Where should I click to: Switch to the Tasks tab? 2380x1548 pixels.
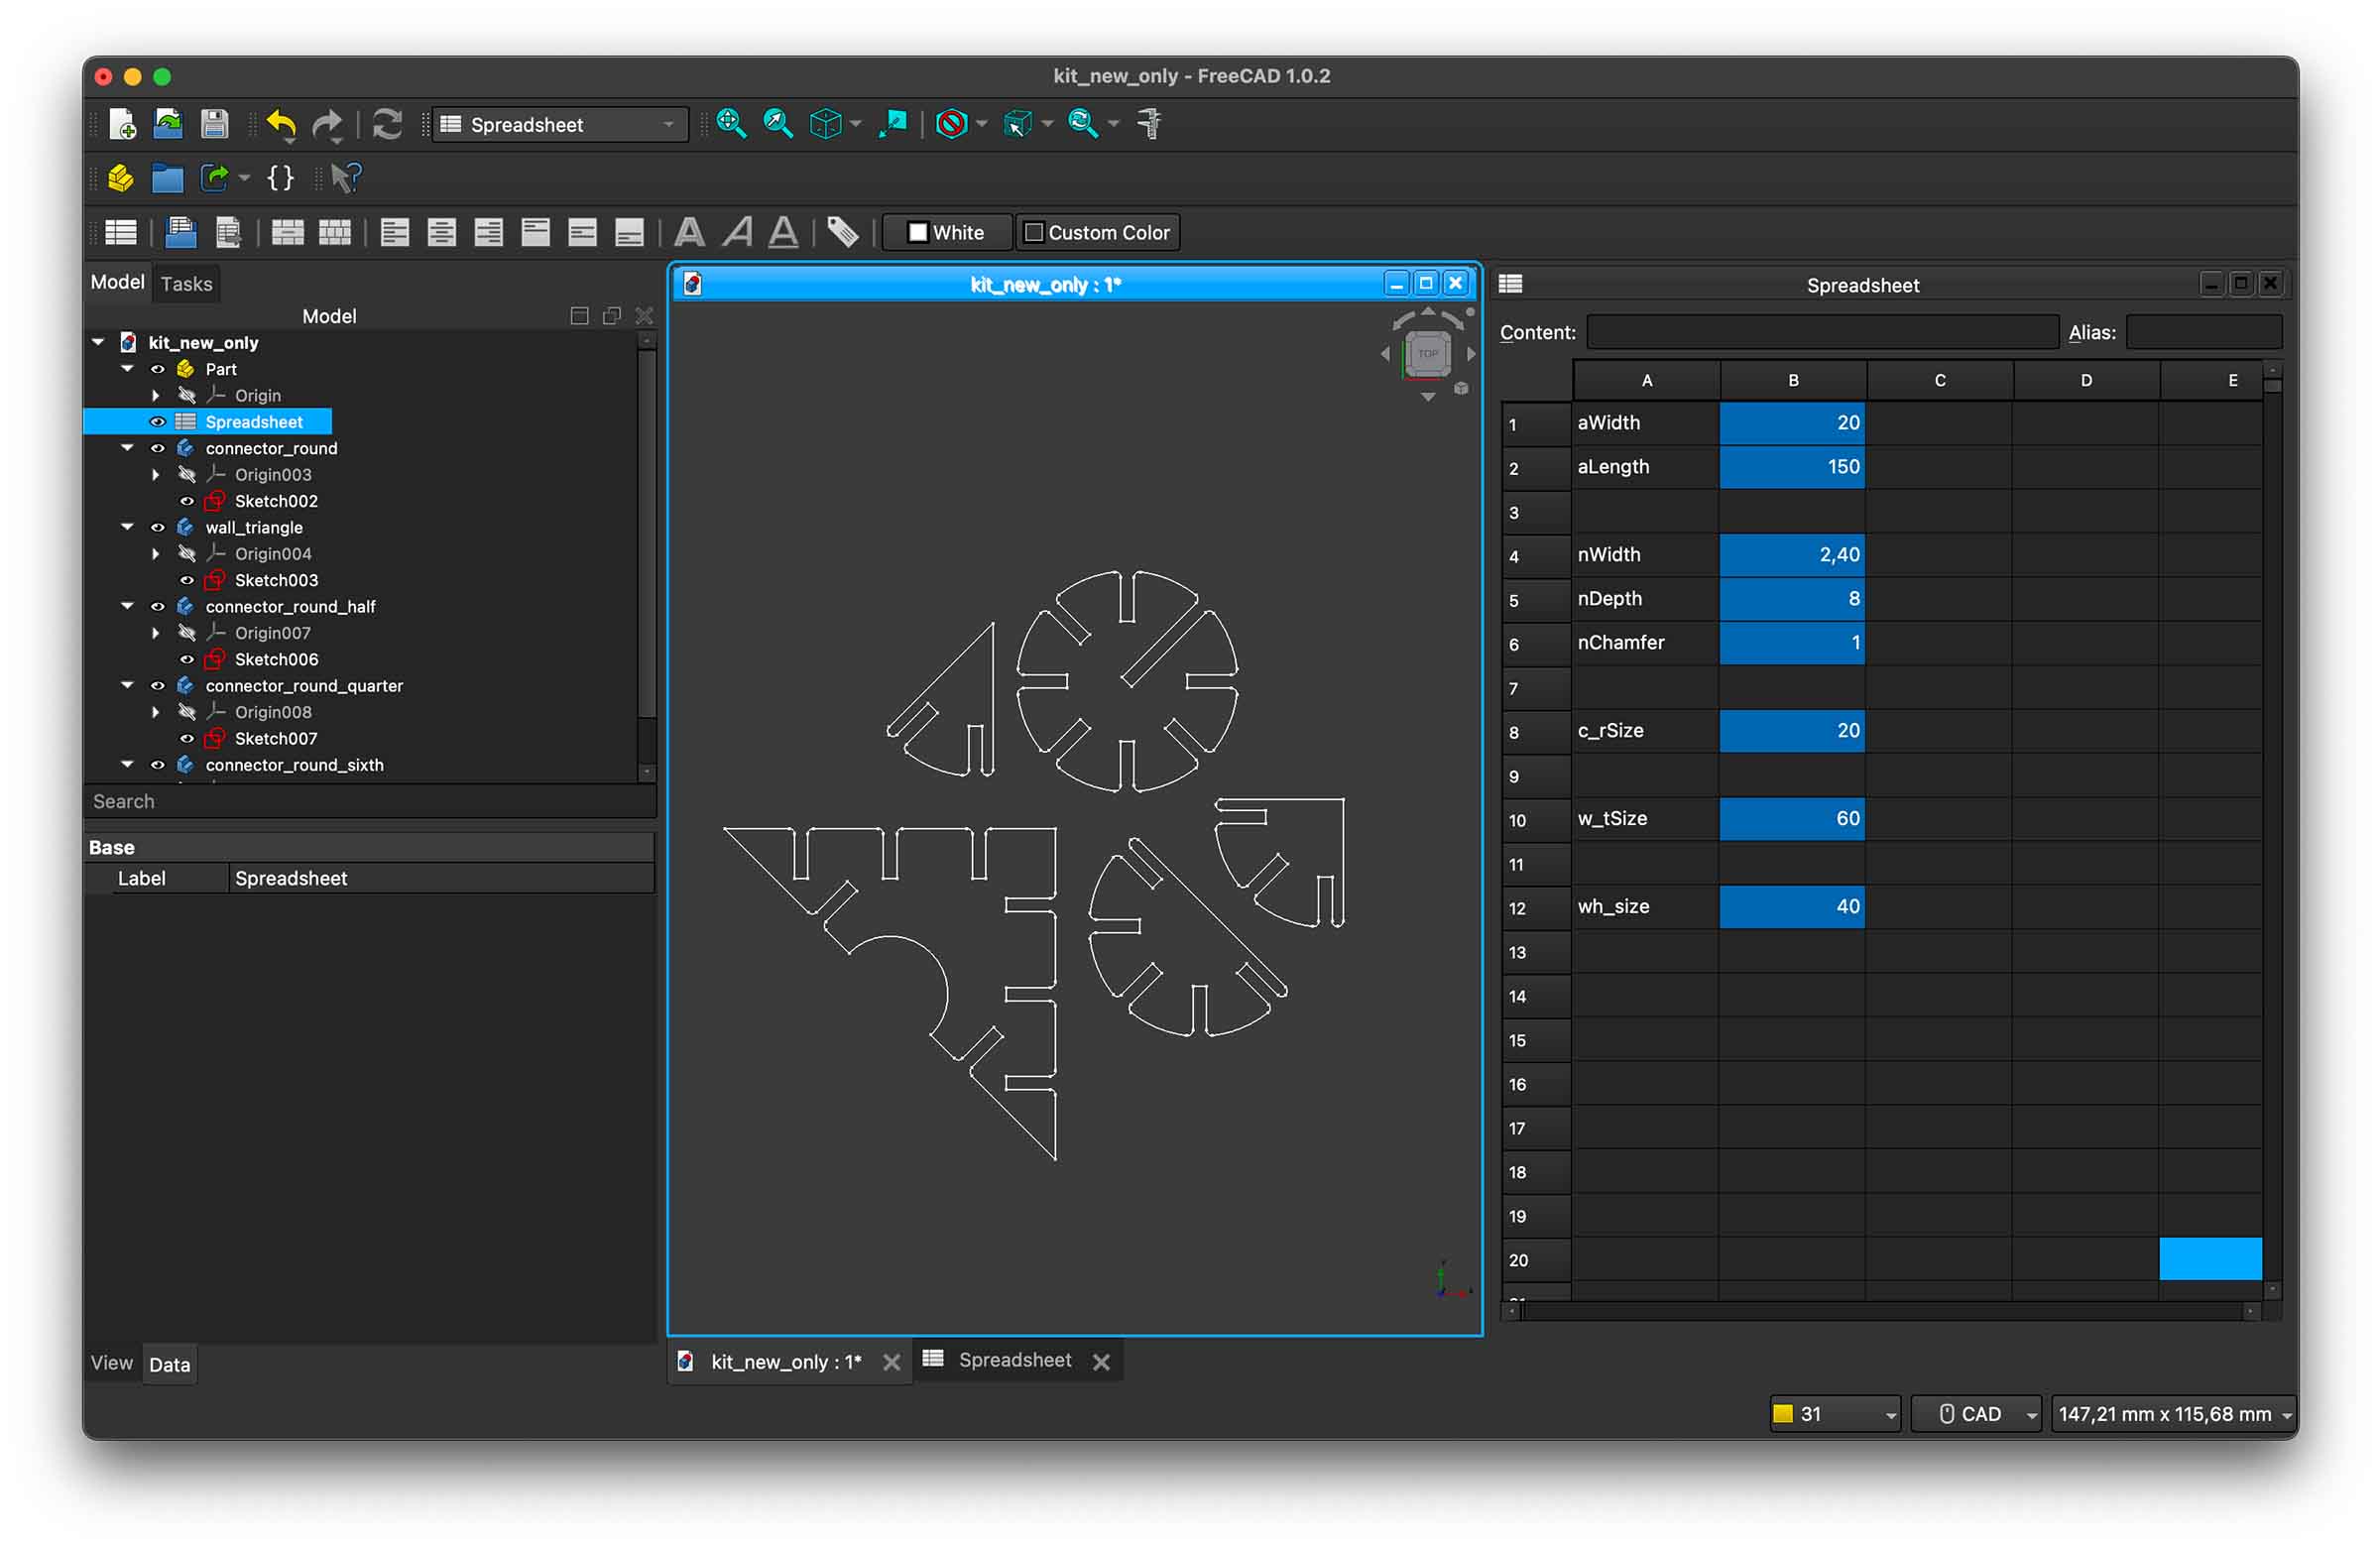[x=186, y=284]
